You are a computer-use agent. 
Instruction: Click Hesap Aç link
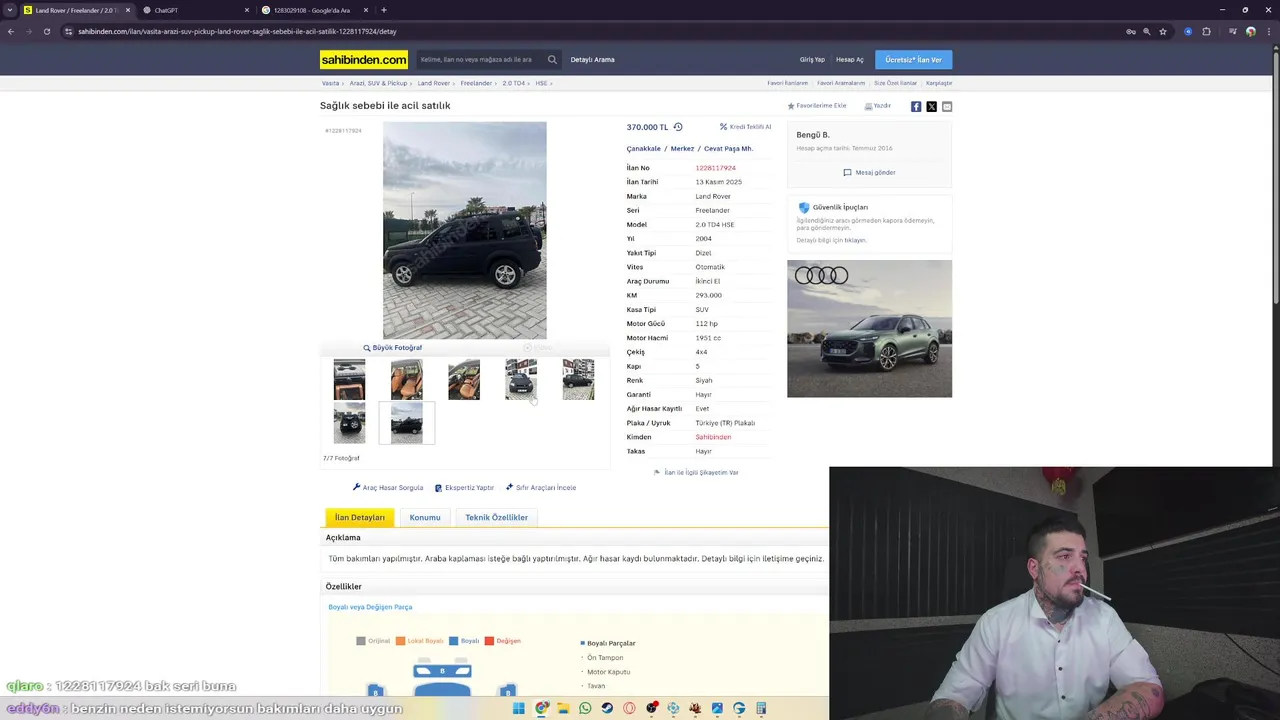pyautogui.click(x=850, y=59)
